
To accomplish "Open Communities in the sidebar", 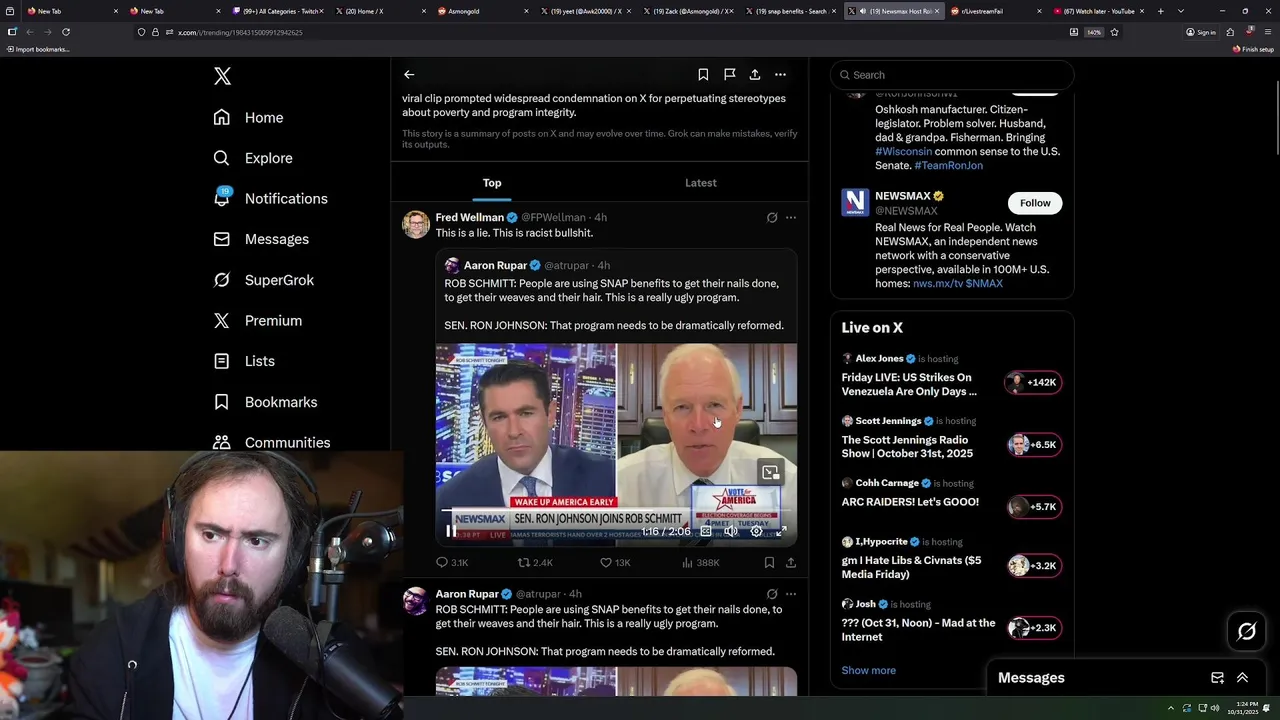I will pyautogui.click(x=271, y=442).
